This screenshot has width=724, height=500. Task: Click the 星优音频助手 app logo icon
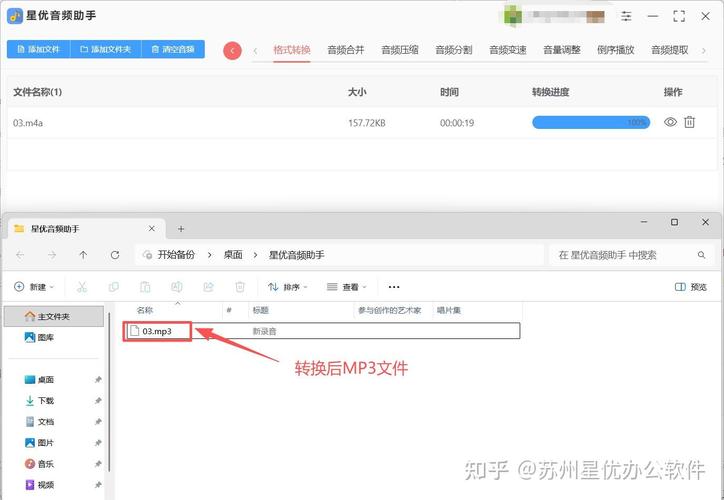coord(15,16)
